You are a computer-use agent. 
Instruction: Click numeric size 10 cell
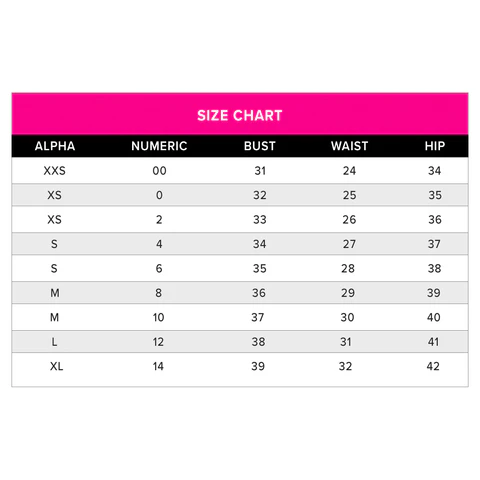[159, 317]
